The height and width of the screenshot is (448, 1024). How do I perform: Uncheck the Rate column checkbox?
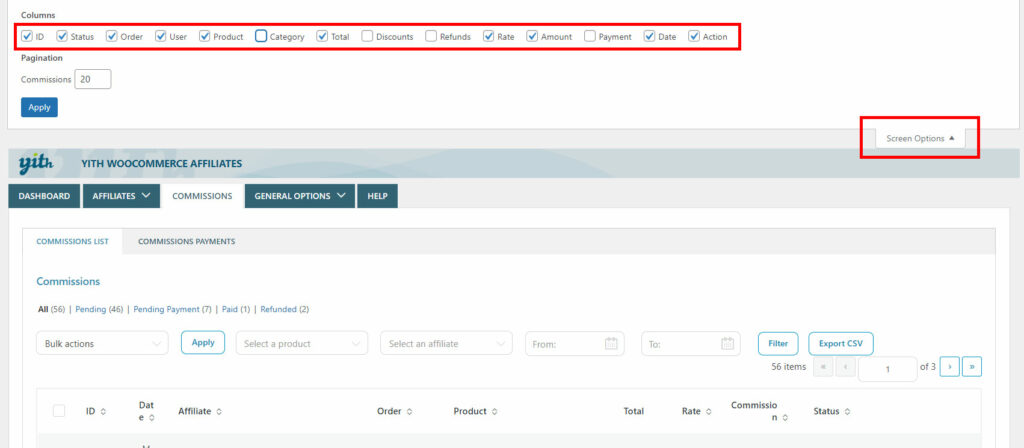pyautogui.click(x=489, y=37)
